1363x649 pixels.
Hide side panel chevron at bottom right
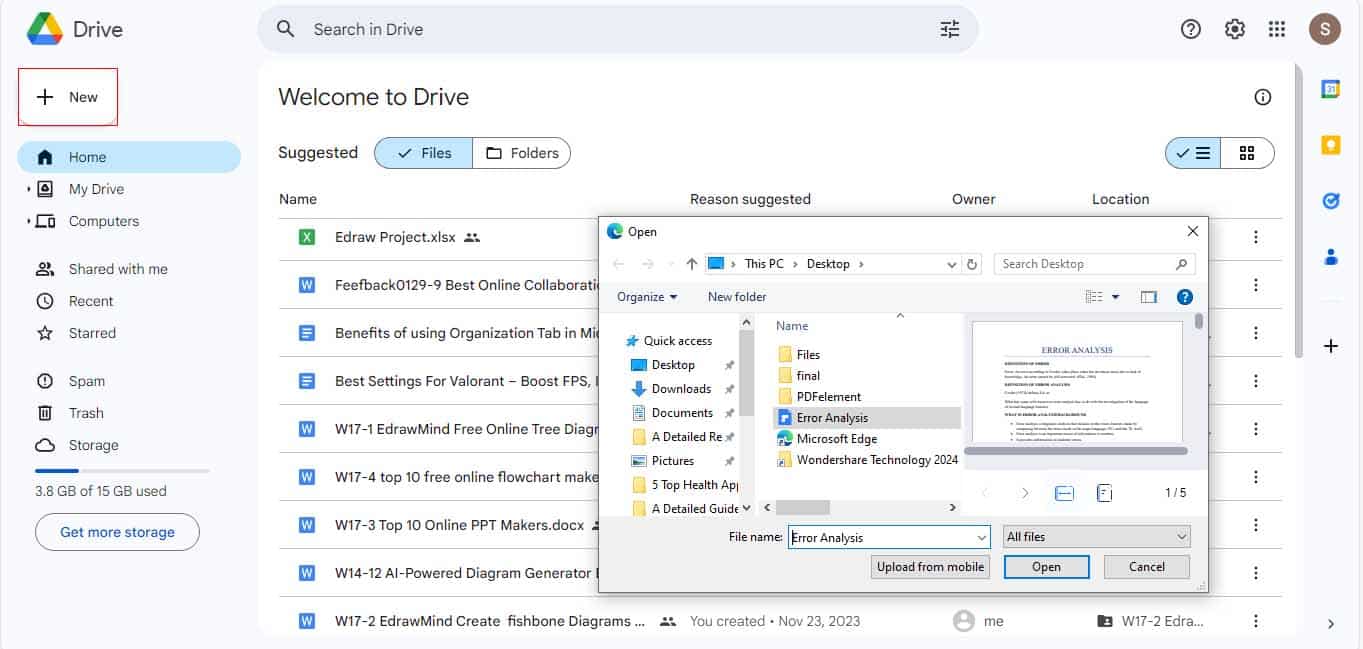click(x=1331, y=624)
